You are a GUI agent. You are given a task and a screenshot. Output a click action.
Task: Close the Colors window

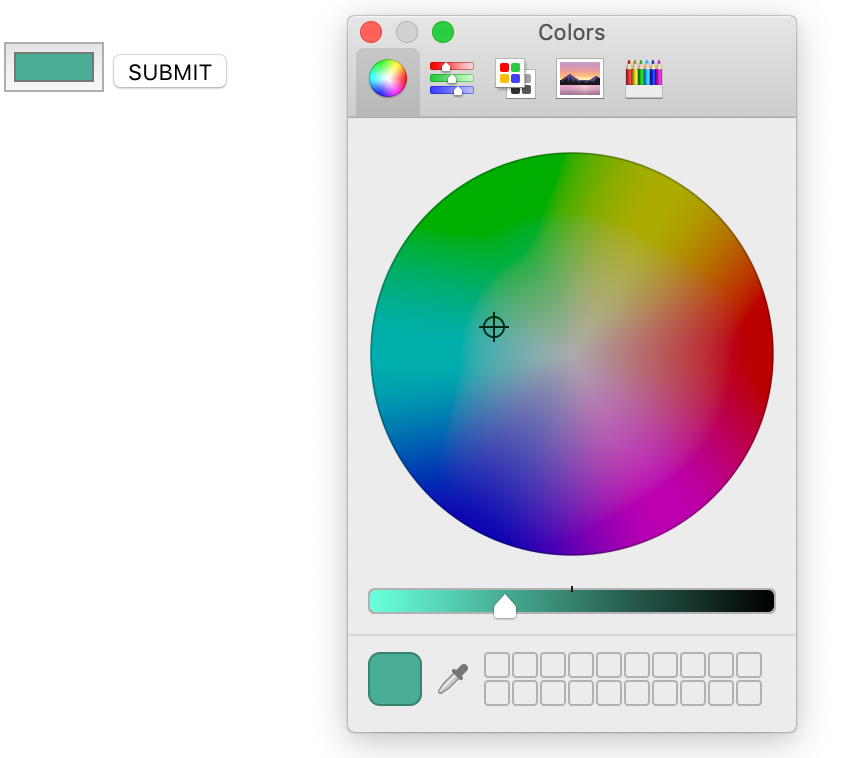(371, 32)
